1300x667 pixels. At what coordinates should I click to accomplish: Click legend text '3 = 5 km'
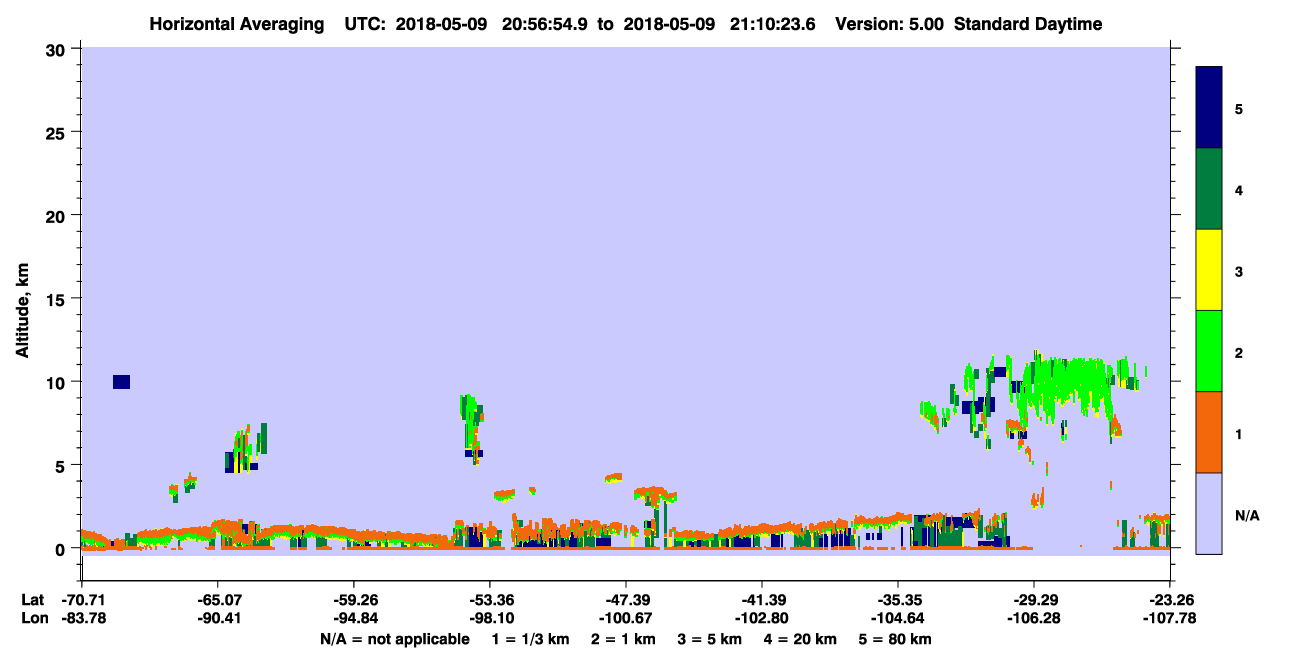(x=711, y=639)
